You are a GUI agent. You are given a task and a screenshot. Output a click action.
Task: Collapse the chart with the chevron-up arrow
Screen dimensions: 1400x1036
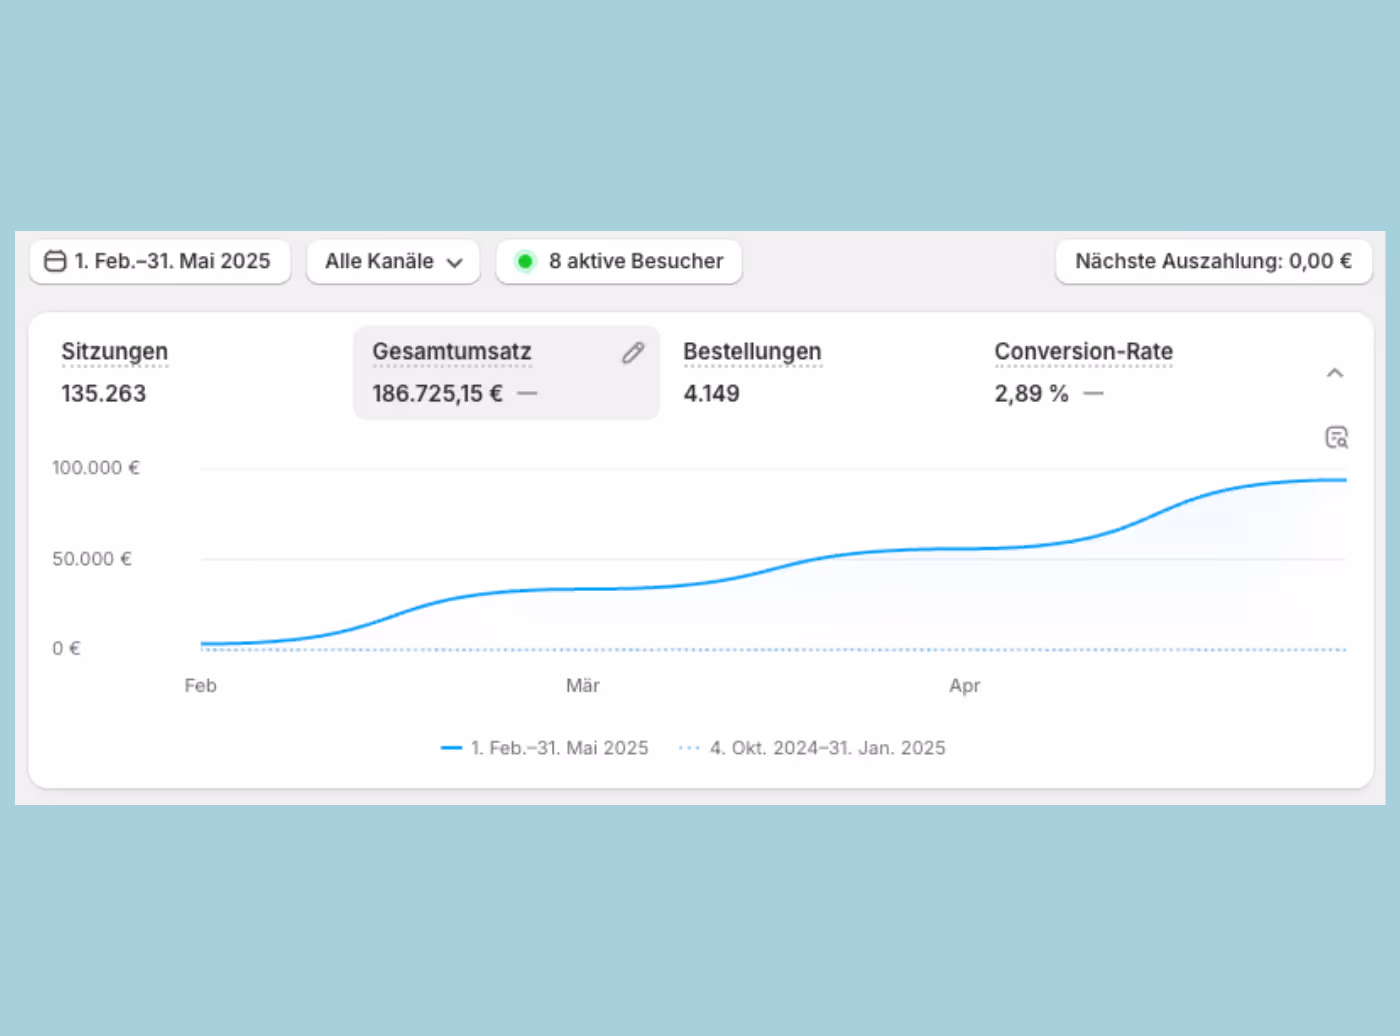point(1335,373)
